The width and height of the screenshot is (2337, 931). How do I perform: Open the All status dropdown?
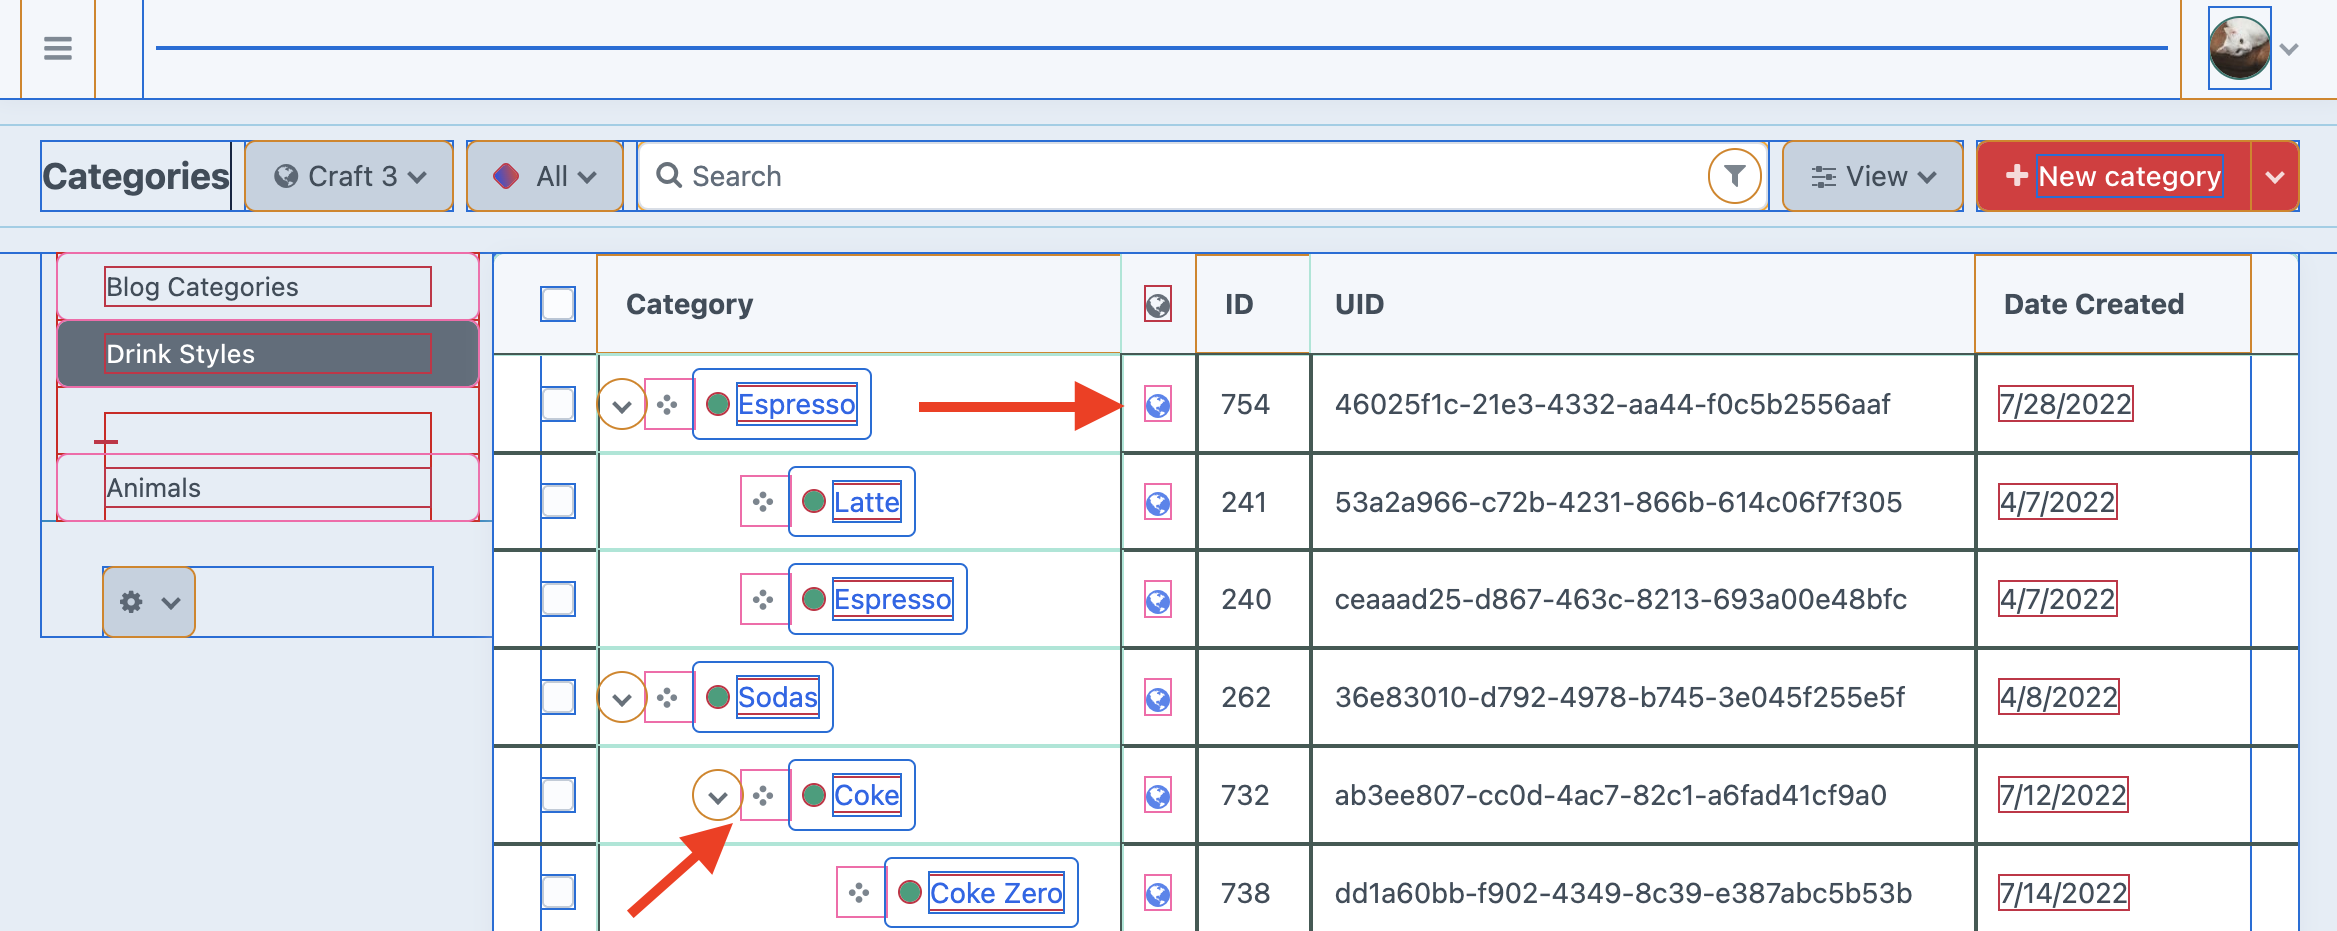click(x=545, y=176)
